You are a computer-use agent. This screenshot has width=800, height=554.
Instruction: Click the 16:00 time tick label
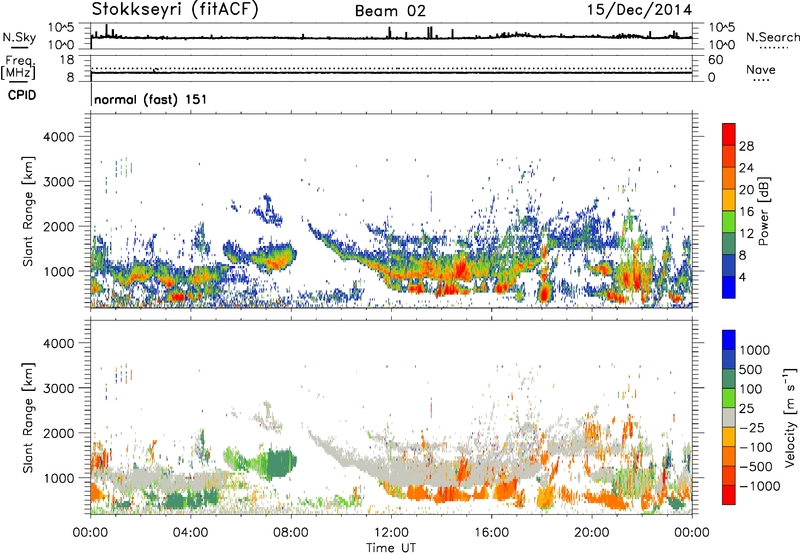[491, 533]
